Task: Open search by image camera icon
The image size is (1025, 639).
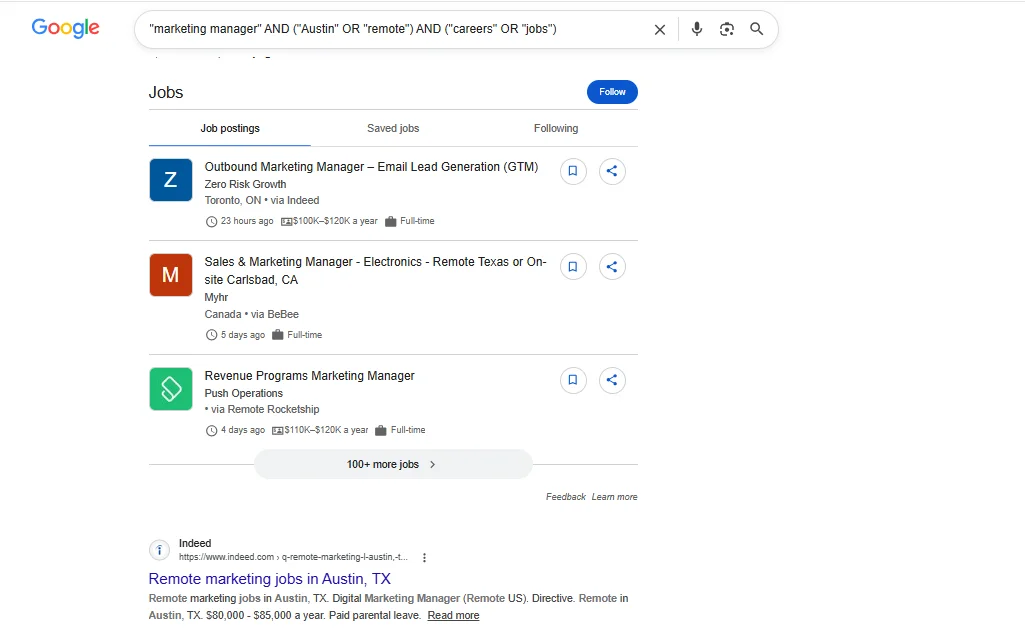Action: pyautogui.click(x=726, y=29)
